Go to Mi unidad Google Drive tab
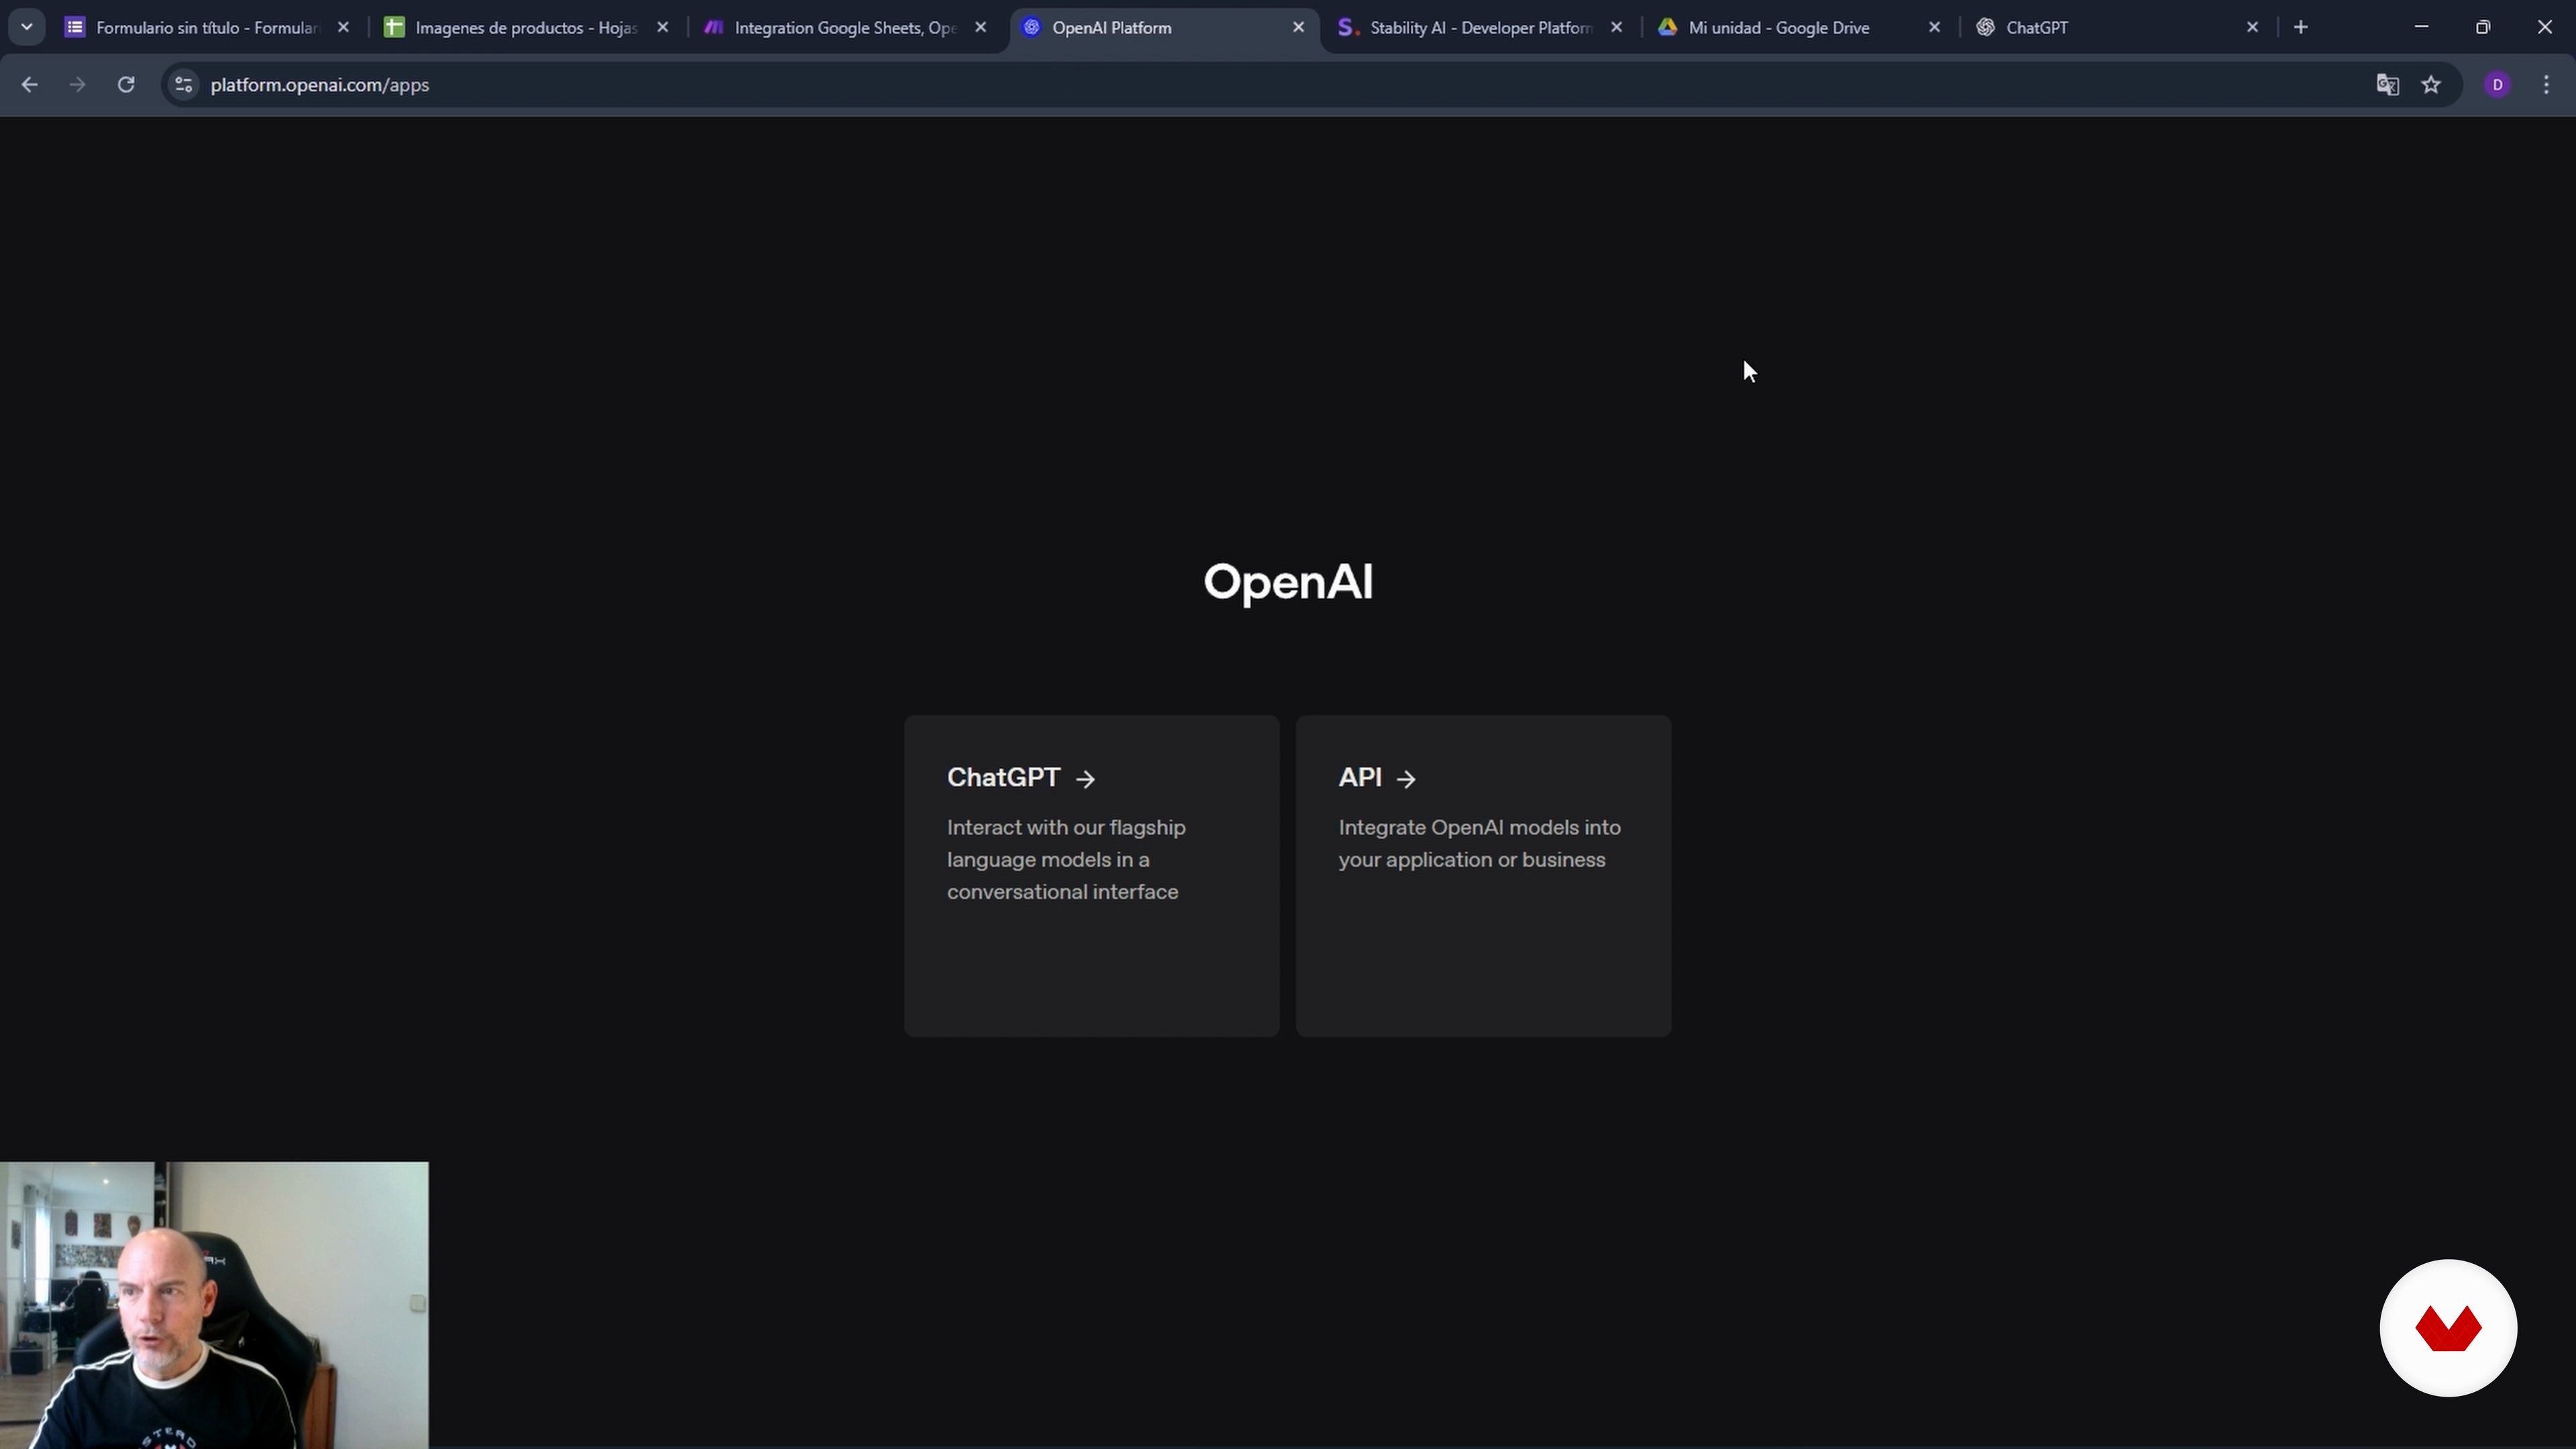Screen dimensions: 2576x1449 click(1778, 28)
